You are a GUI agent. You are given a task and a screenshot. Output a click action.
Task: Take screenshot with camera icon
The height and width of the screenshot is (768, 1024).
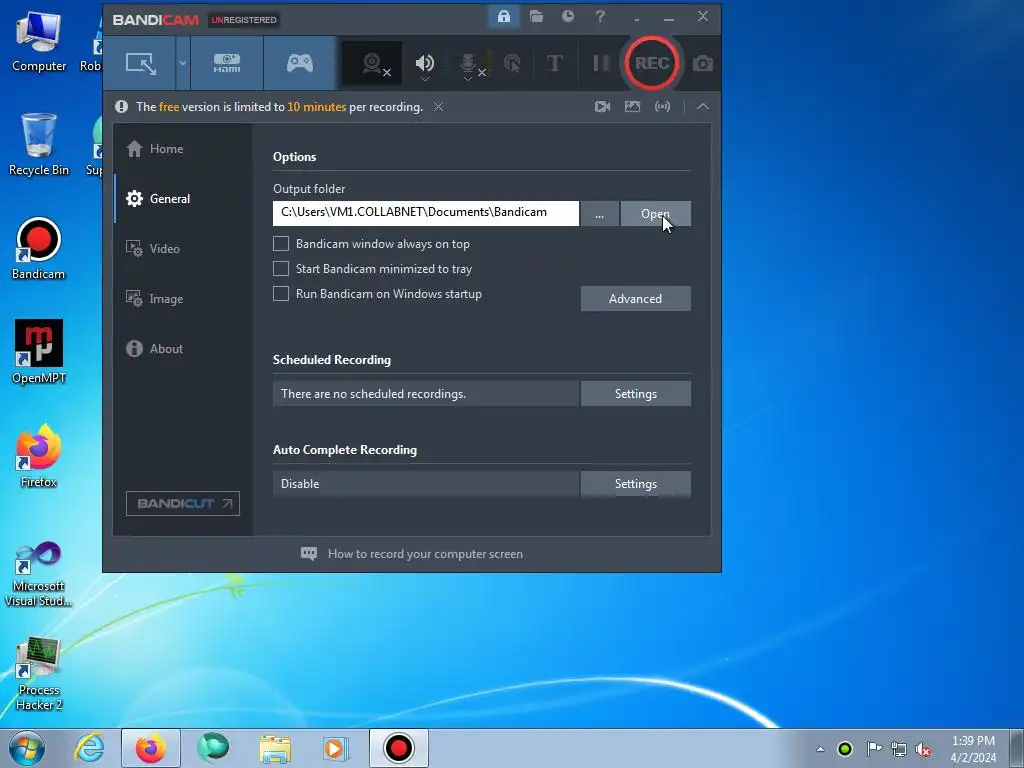(x=703, y=63)
